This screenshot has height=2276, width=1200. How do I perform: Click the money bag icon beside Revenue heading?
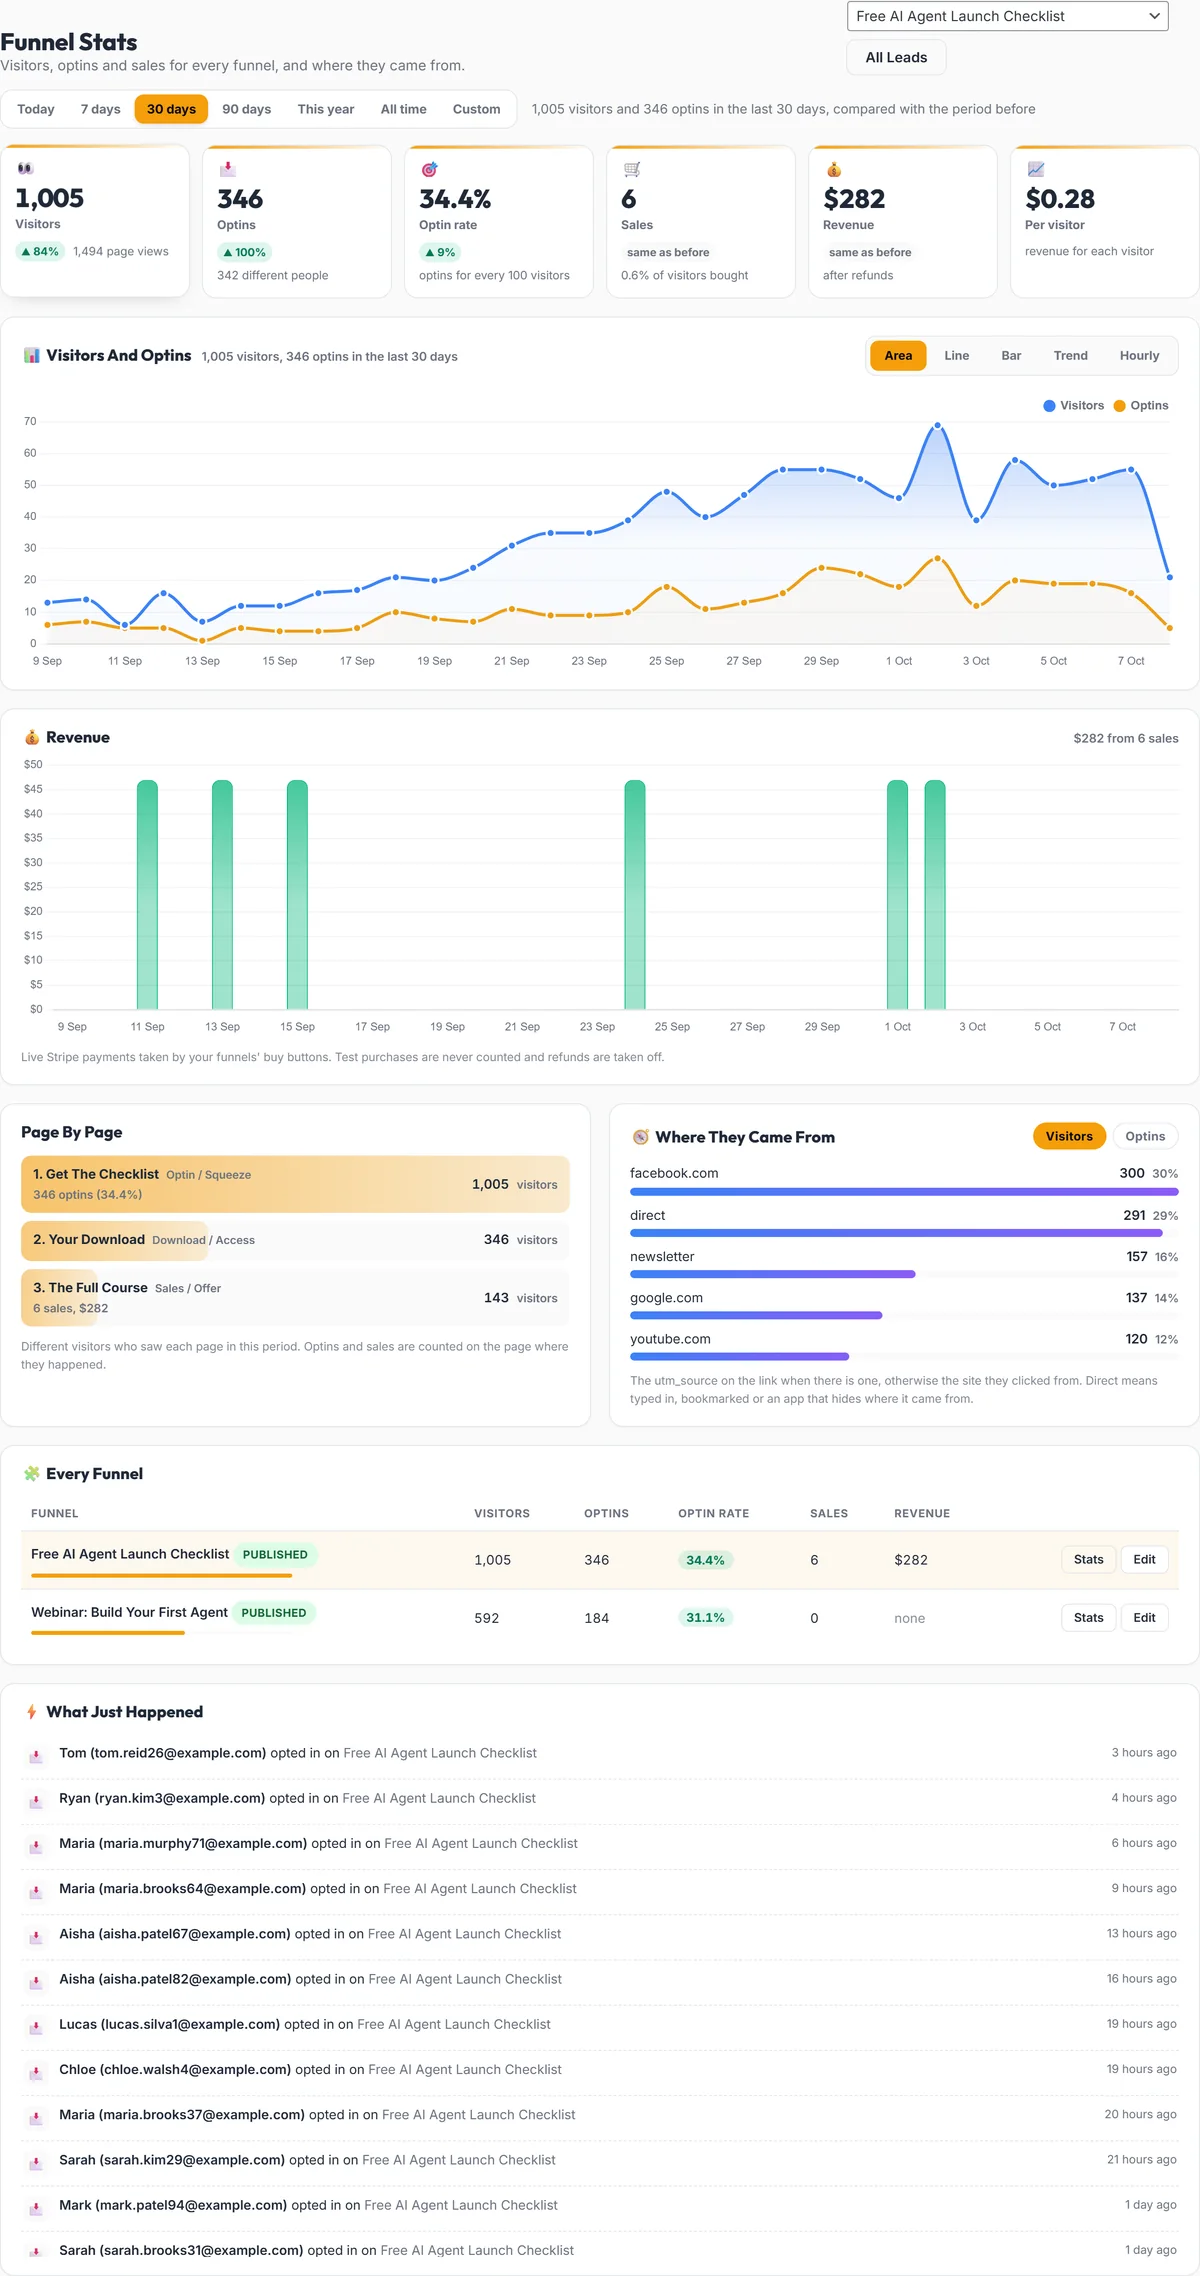[x=32, y=737]
